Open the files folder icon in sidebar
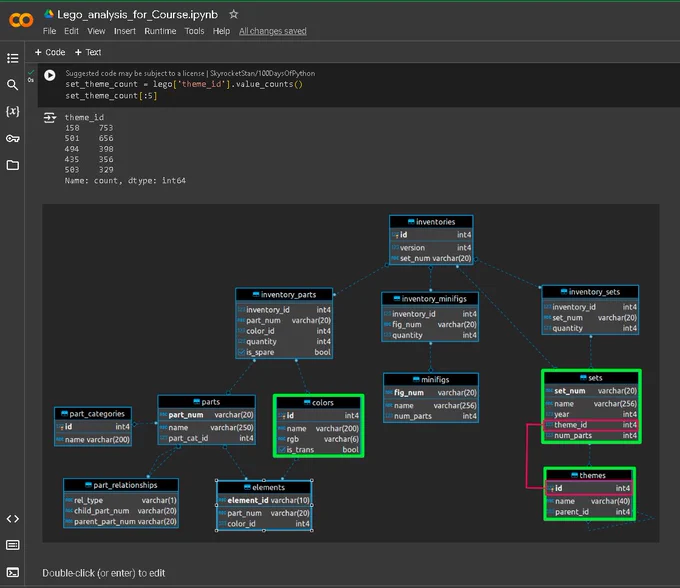680x588 pixels. point(13,165)
